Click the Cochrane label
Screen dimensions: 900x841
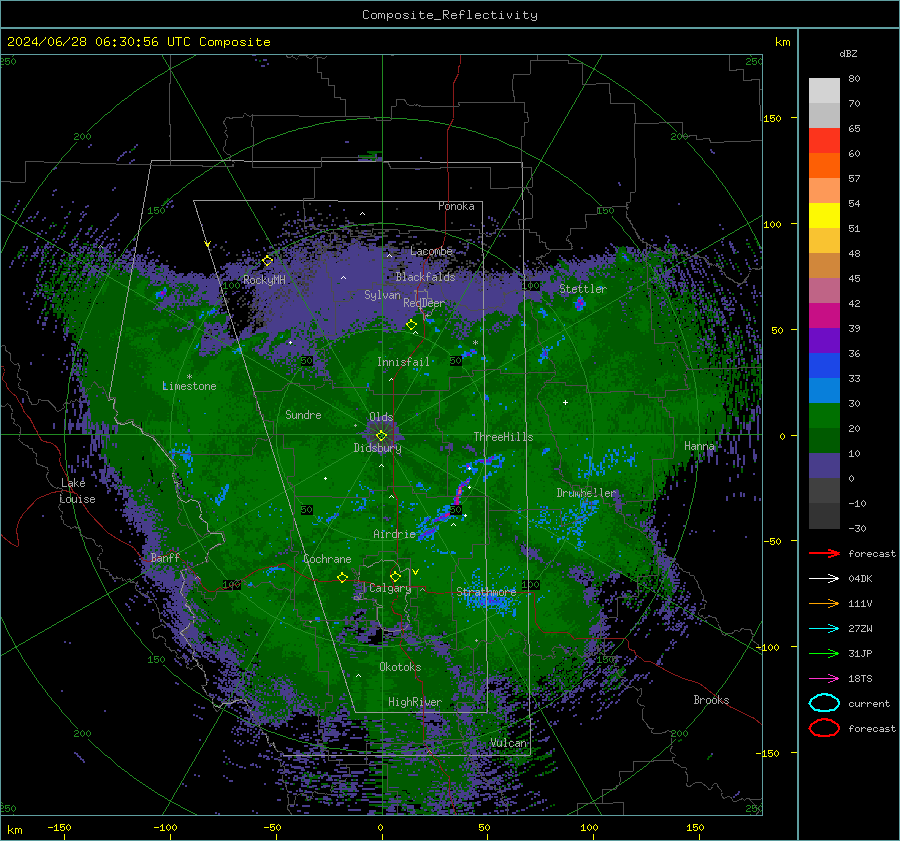(x=327, y=559)
